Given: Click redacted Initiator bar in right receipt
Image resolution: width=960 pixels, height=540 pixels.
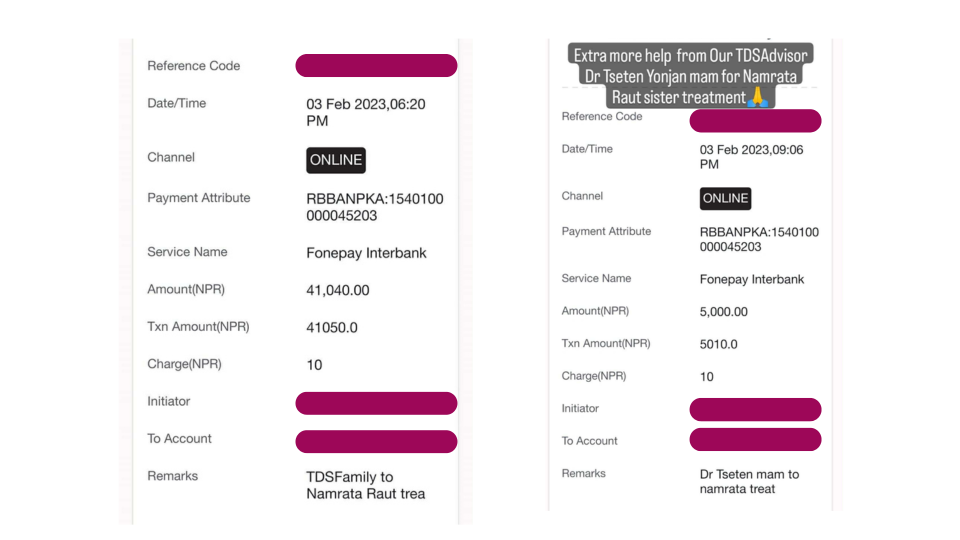Looking at the screenshot, I should (x=755, y=409).
